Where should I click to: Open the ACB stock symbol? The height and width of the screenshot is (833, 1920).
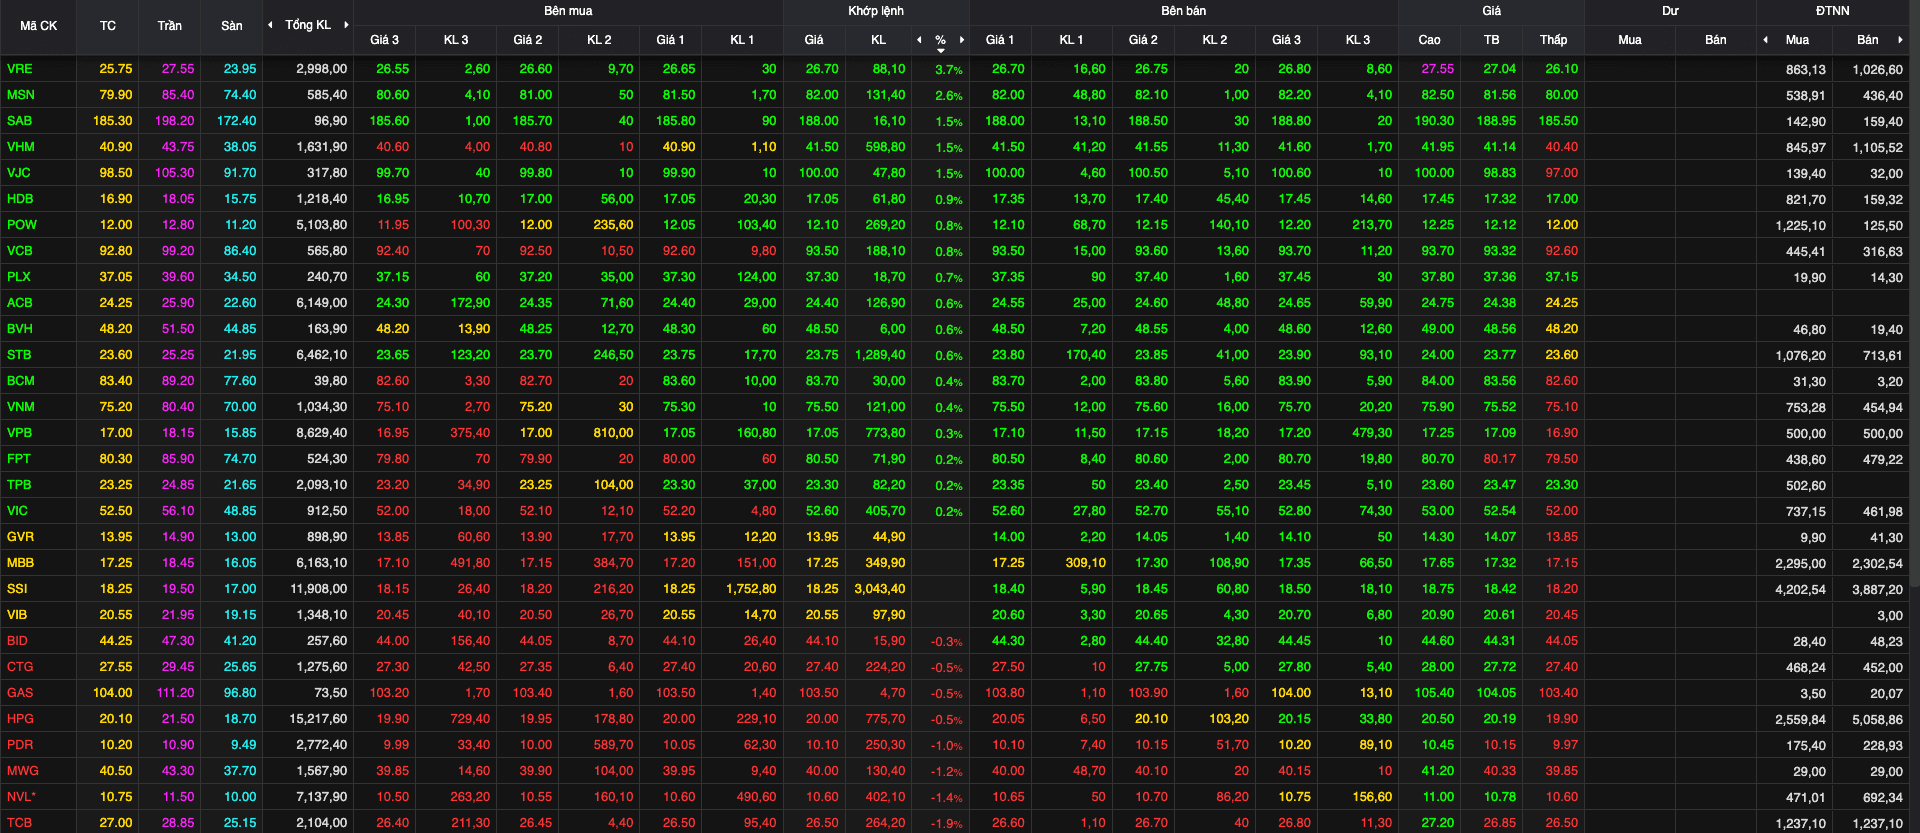click(x=20, y=303)
